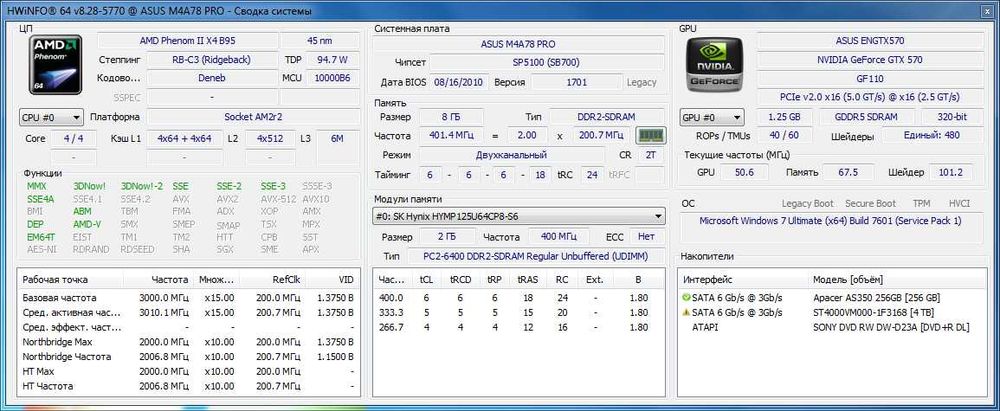This screenshot has height=411, width=1000.
Task: Click the shader clock 101.2 value
Action: [x=951, y=172]
